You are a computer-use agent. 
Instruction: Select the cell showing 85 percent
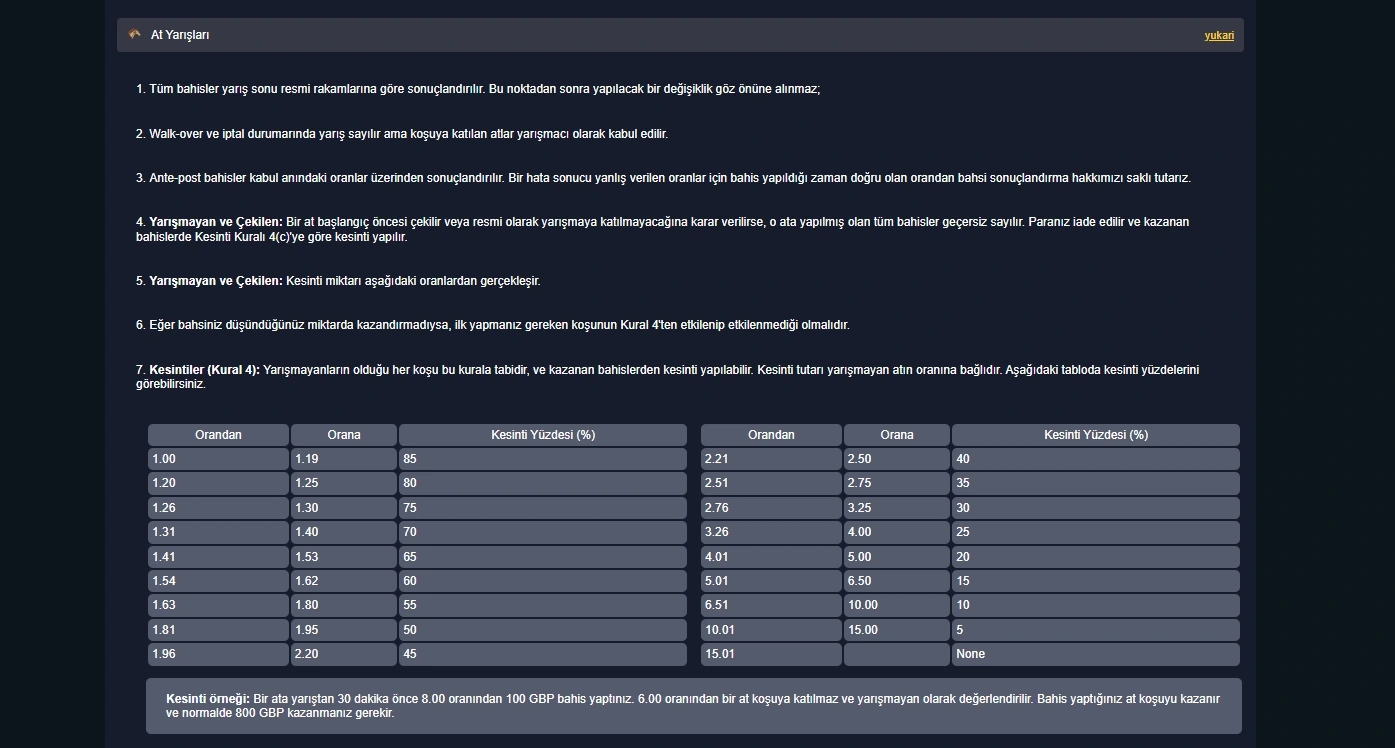tap(543, 459)
